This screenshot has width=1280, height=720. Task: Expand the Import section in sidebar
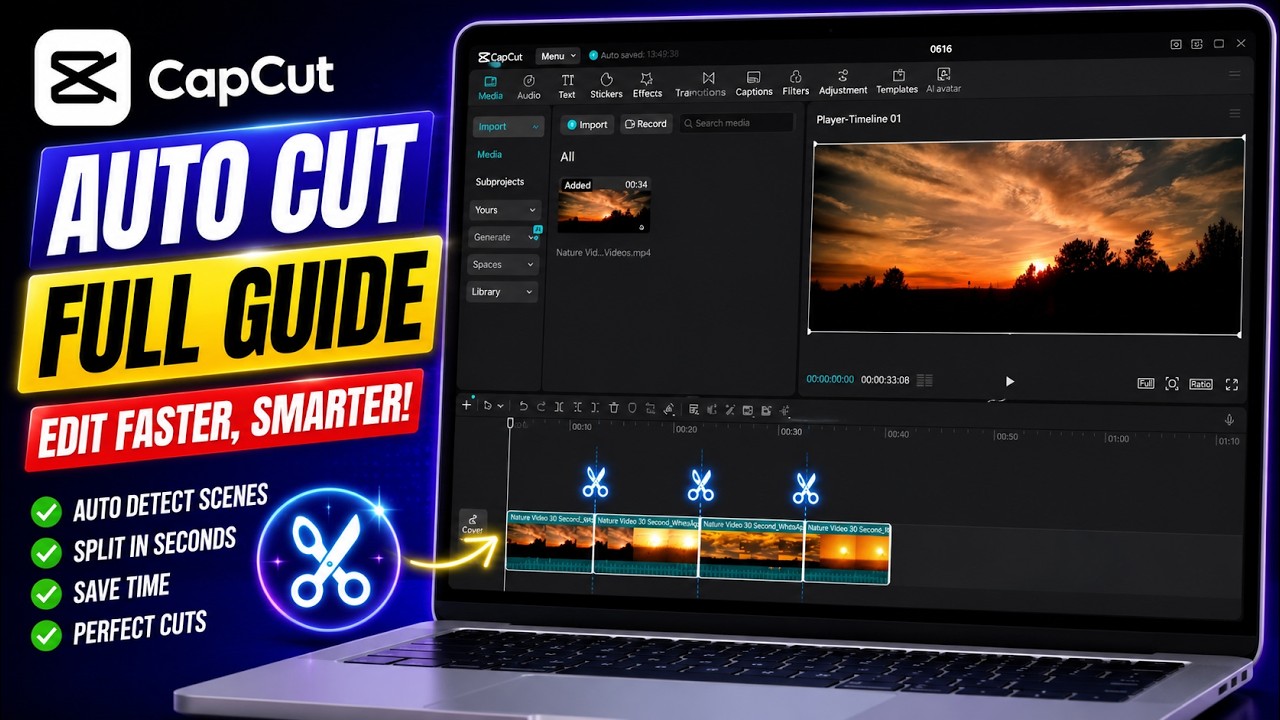(x=508, y=127)
